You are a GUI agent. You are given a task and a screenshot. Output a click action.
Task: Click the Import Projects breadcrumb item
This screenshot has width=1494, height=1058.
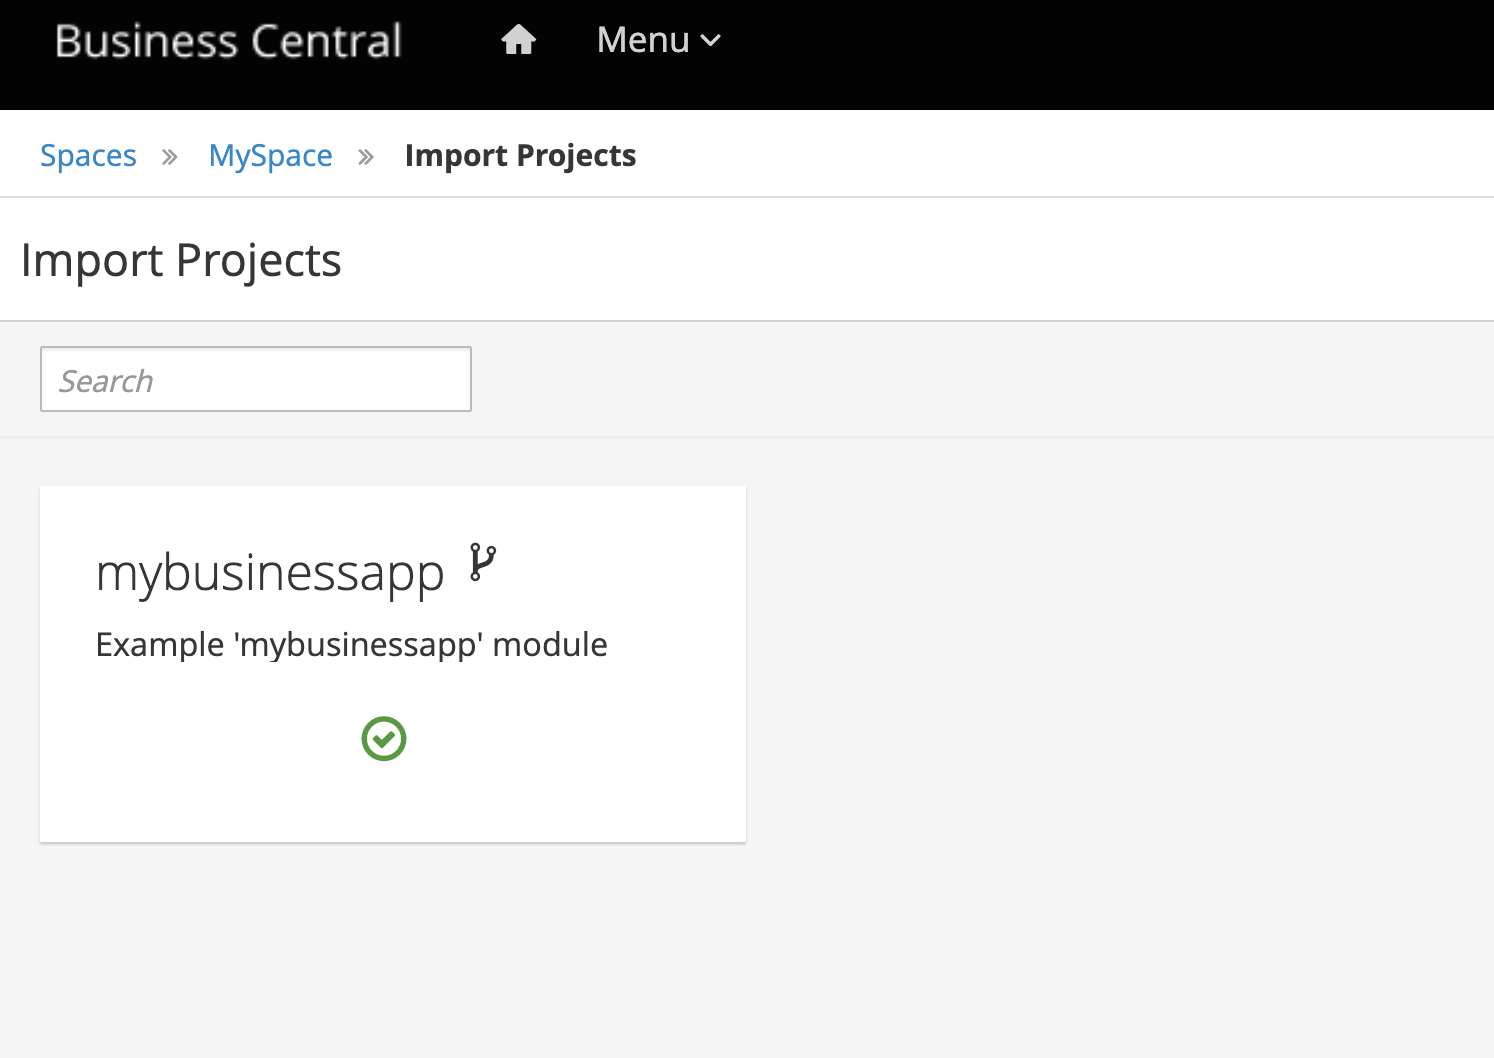[520, 156]
